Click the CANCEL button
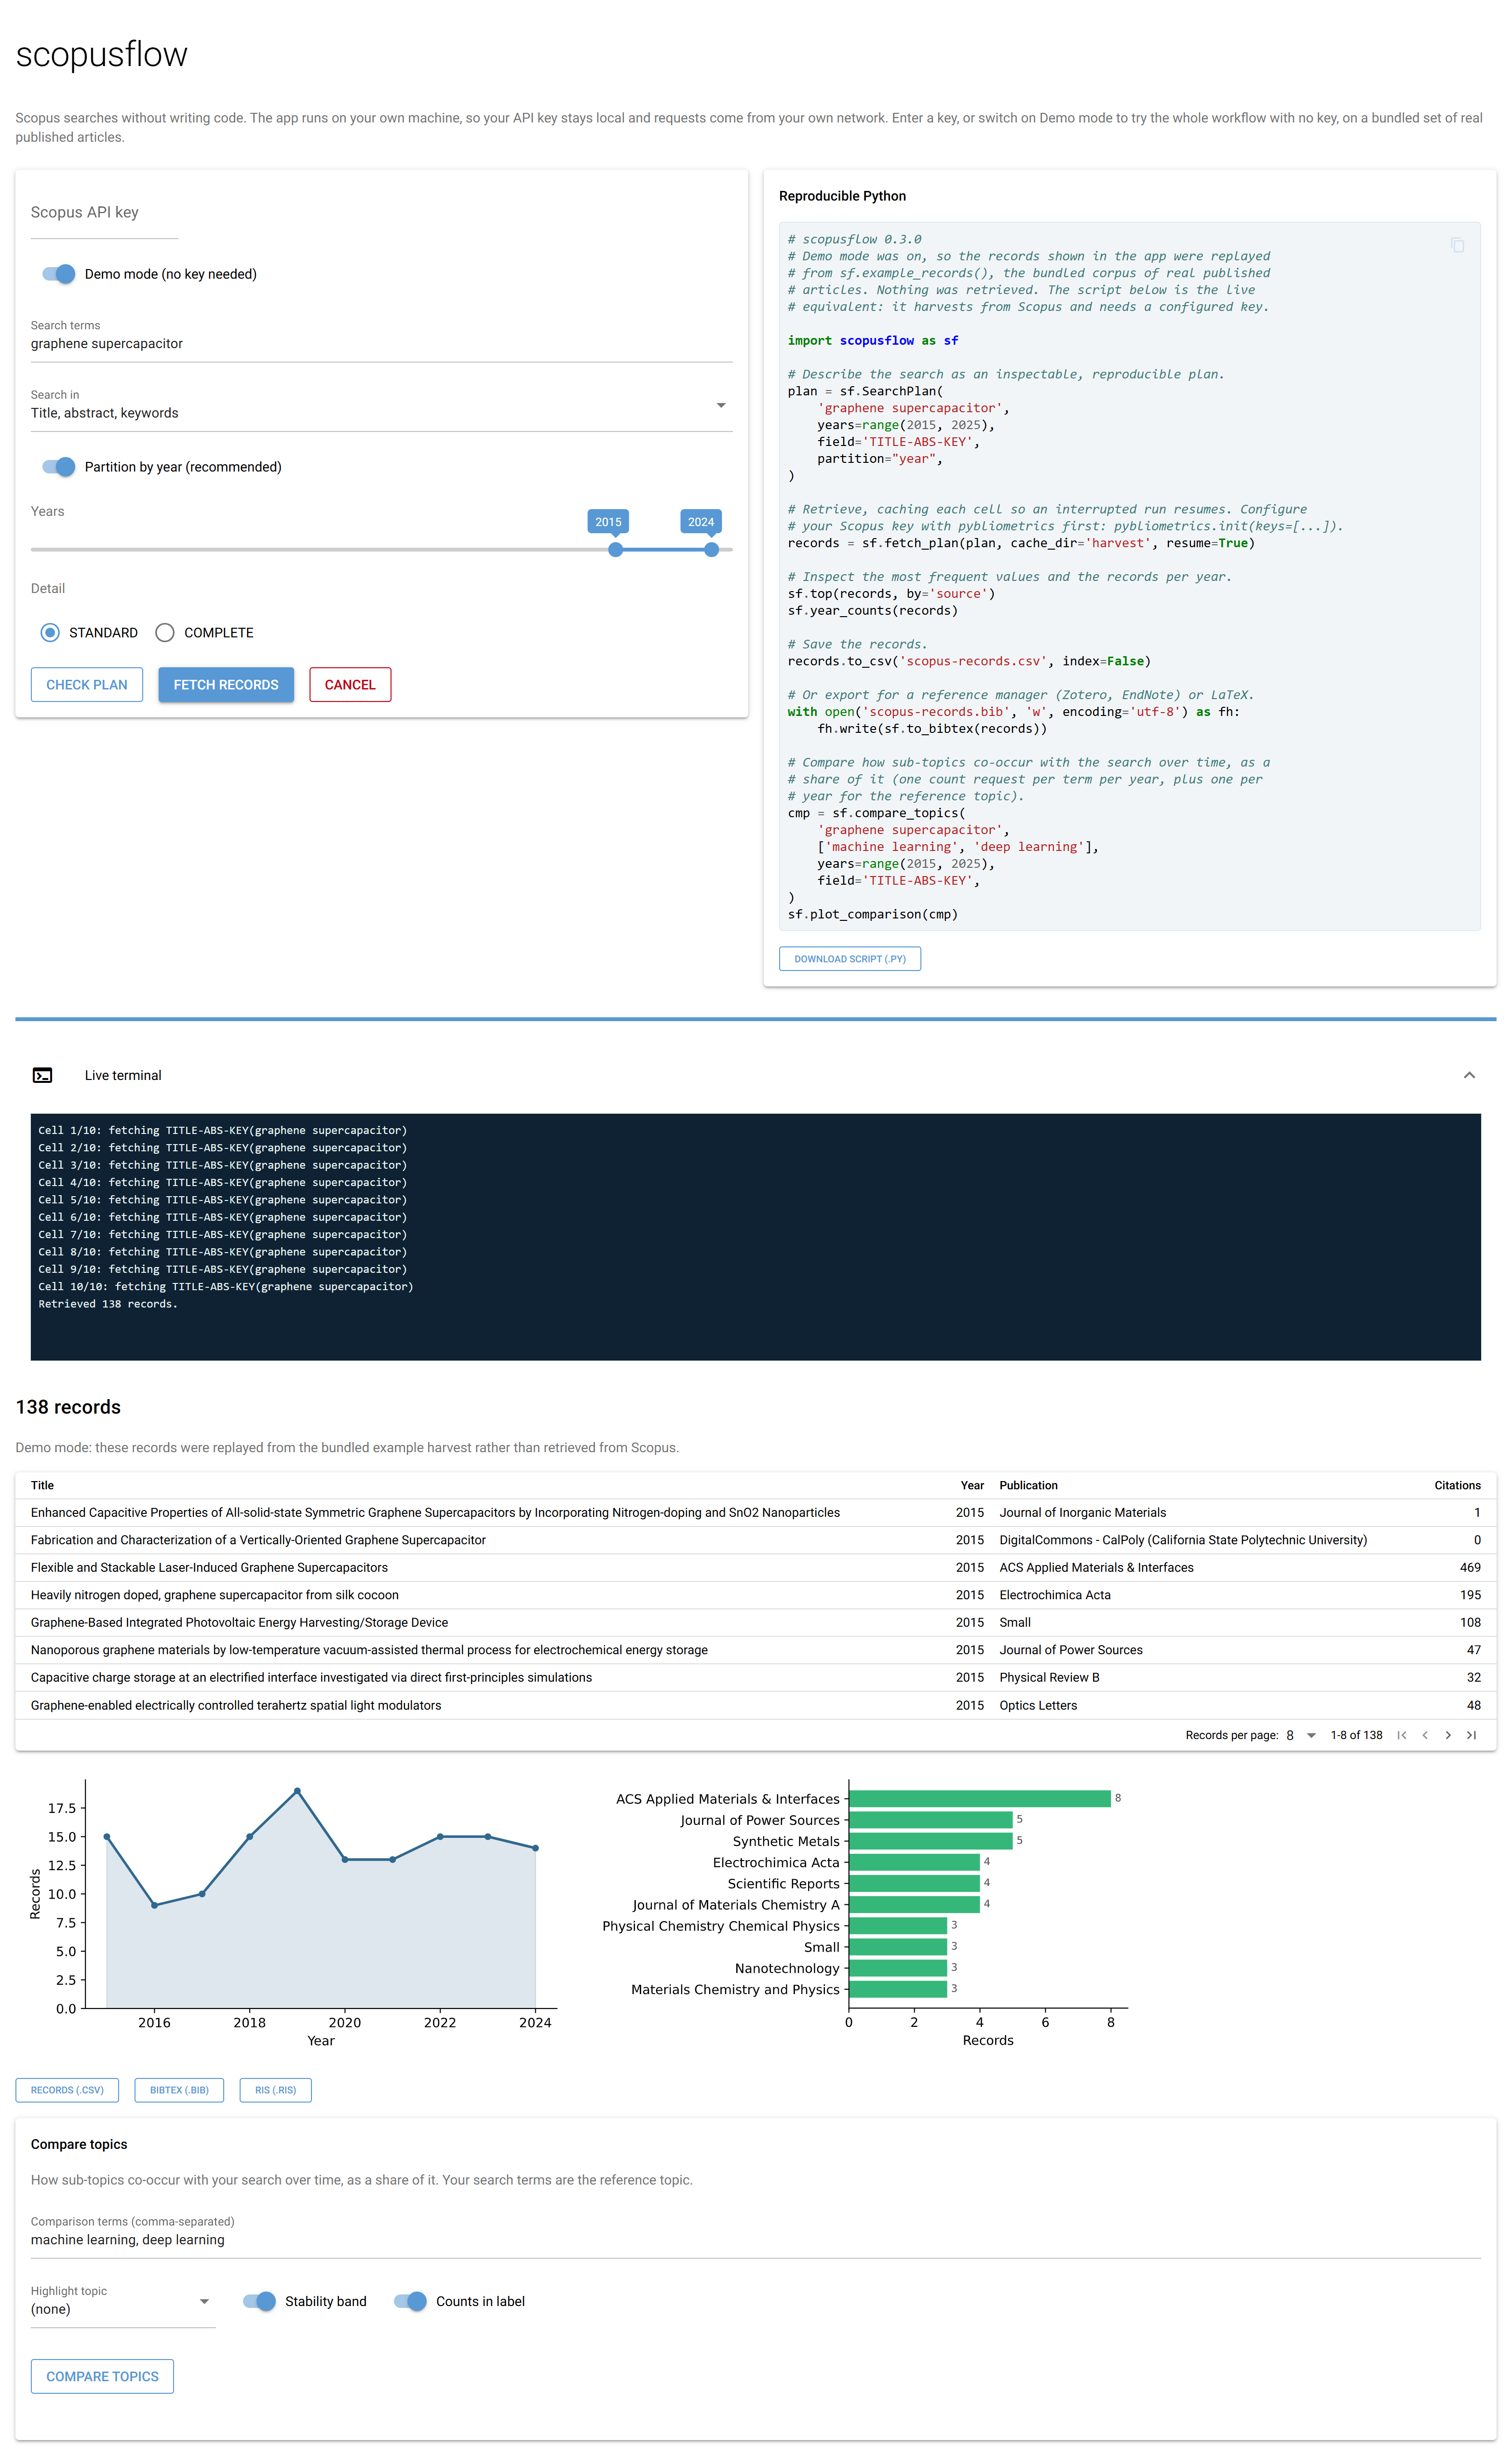1512x2455 pixels. click(350, 685)
